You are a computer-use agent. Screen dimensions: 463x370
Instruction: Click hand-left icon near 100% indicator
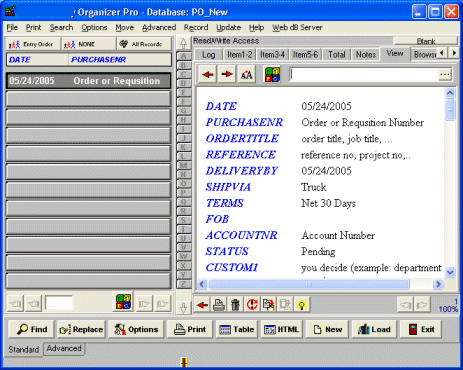click(x=405, y=305)
